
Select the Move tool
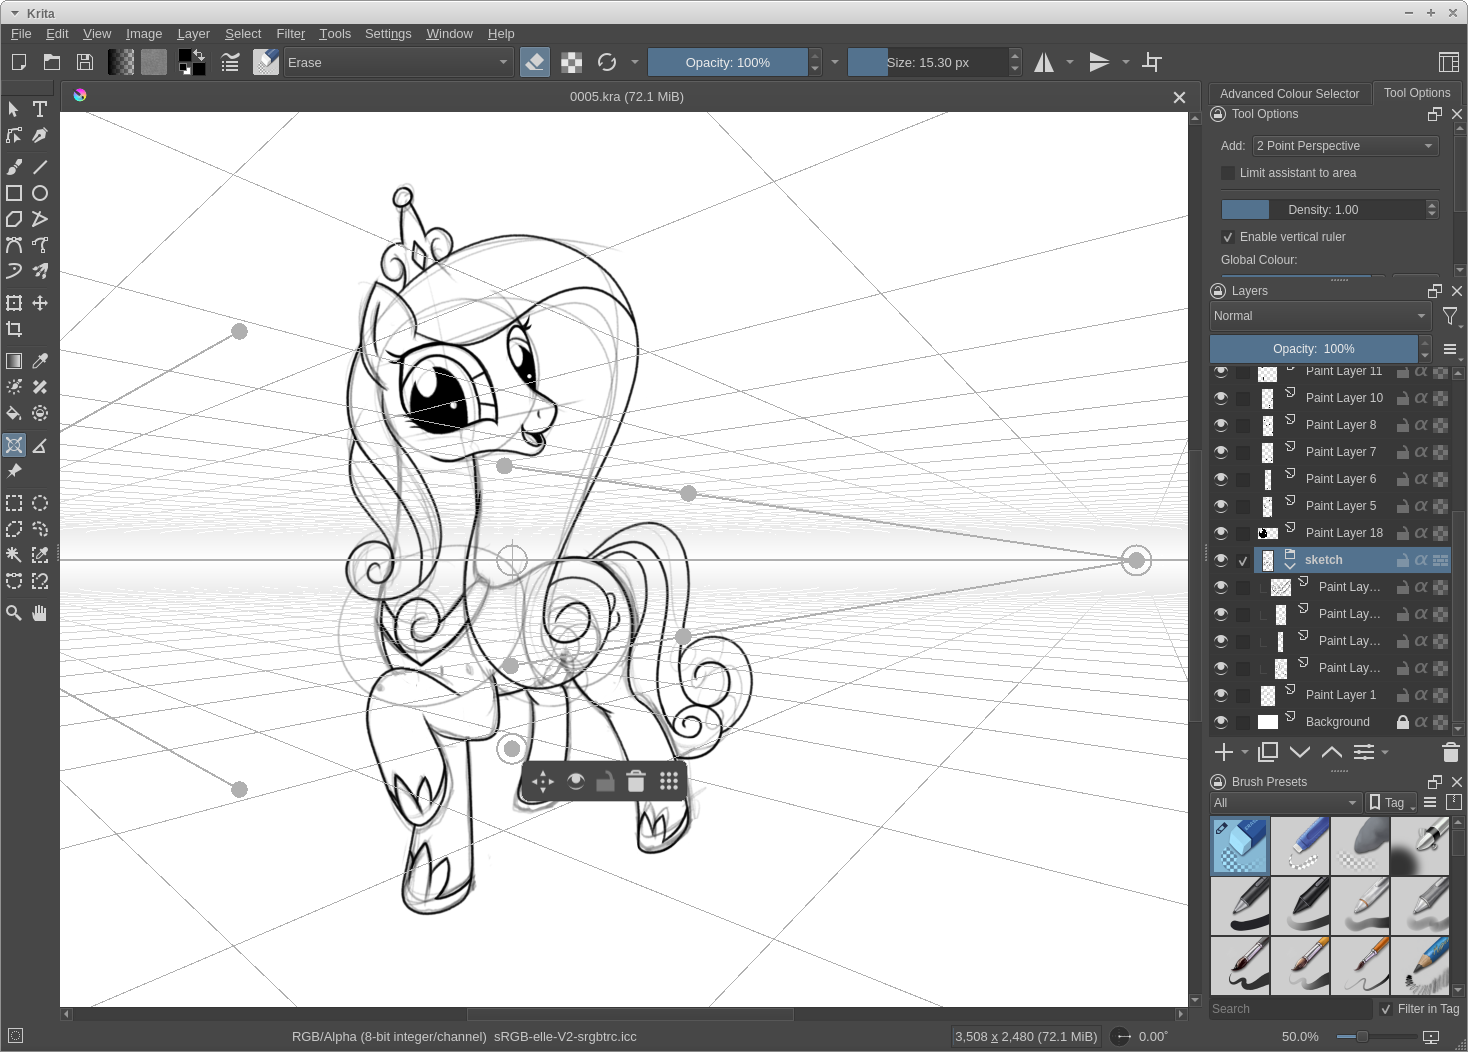(40, 303)
